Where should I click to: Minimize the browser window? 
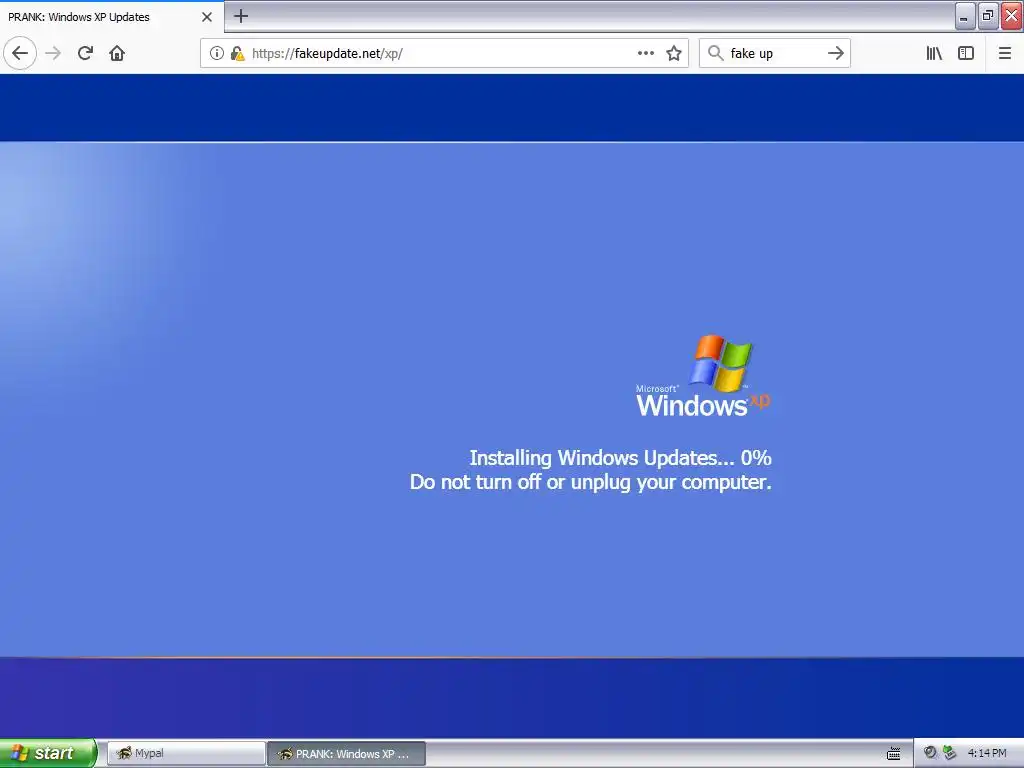click(965, 16)
